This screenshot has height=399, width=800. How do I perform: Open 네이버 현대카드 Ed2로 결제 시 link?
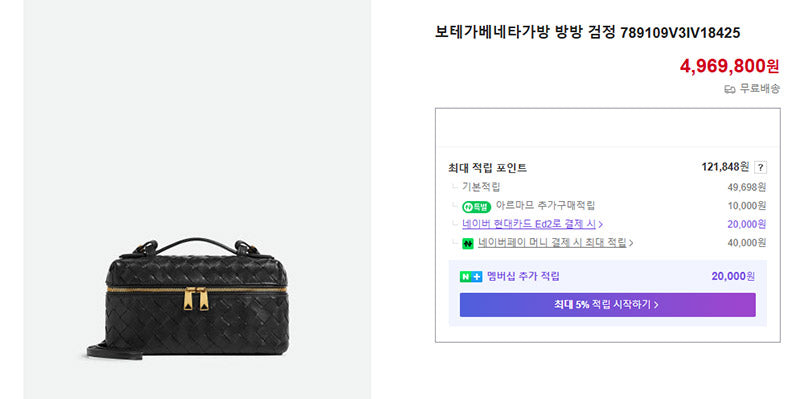[529, 224]
